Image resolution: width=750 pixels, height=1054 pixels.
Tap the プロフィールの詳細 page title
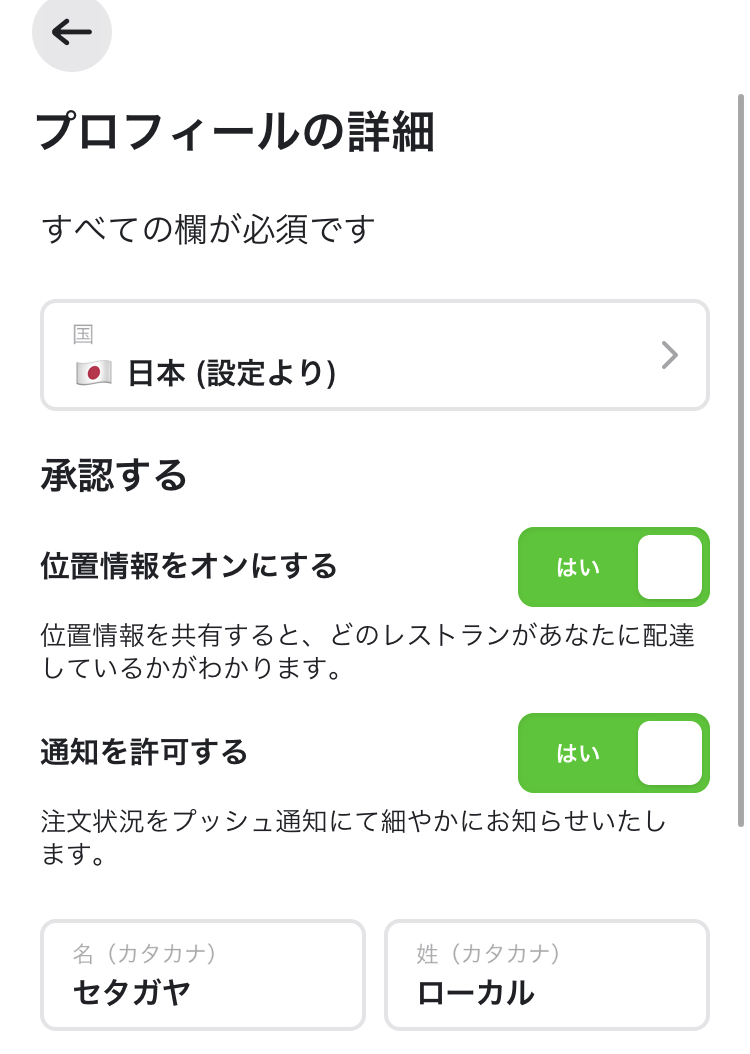[235, 132]
